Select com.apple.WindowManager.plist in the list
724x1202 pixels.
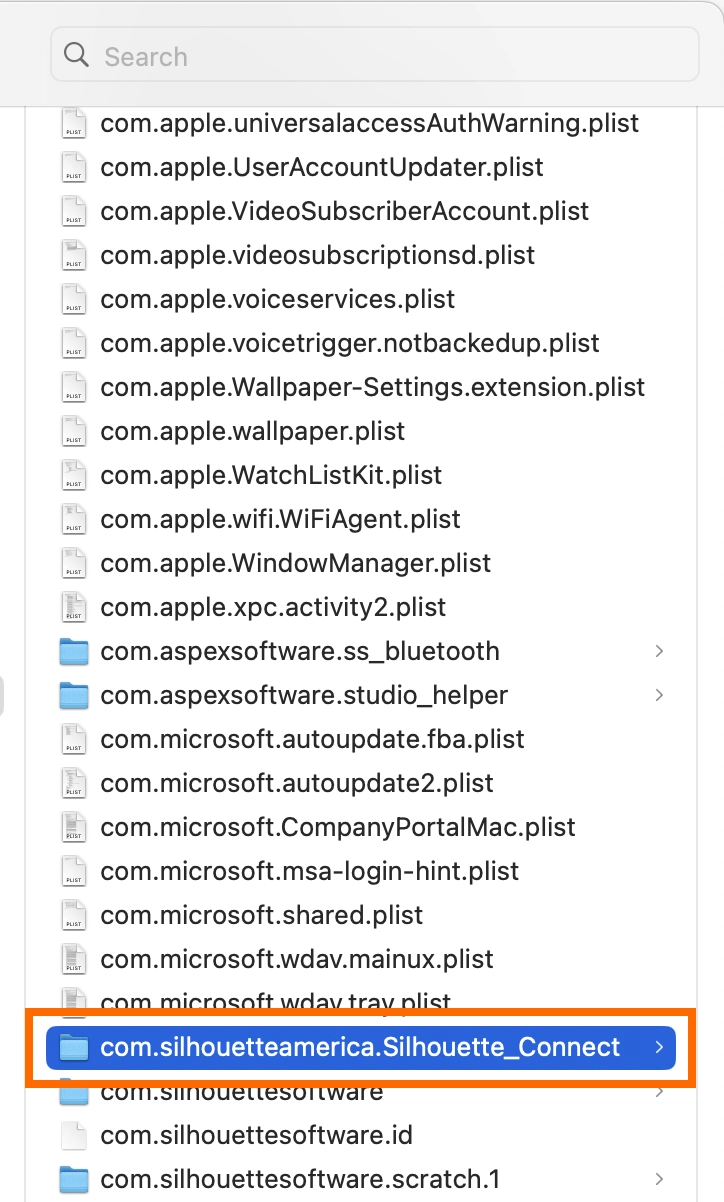click(x=296, y=564)
